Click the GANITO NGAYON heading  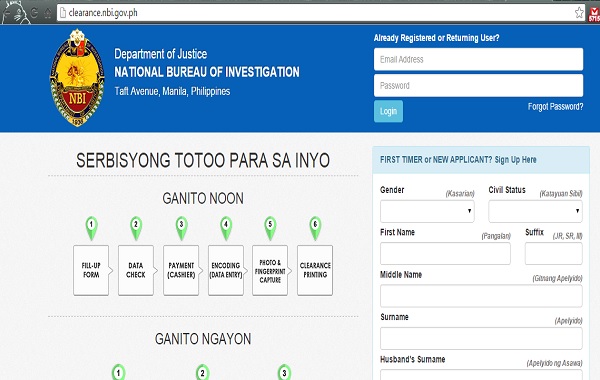point(203,339)
